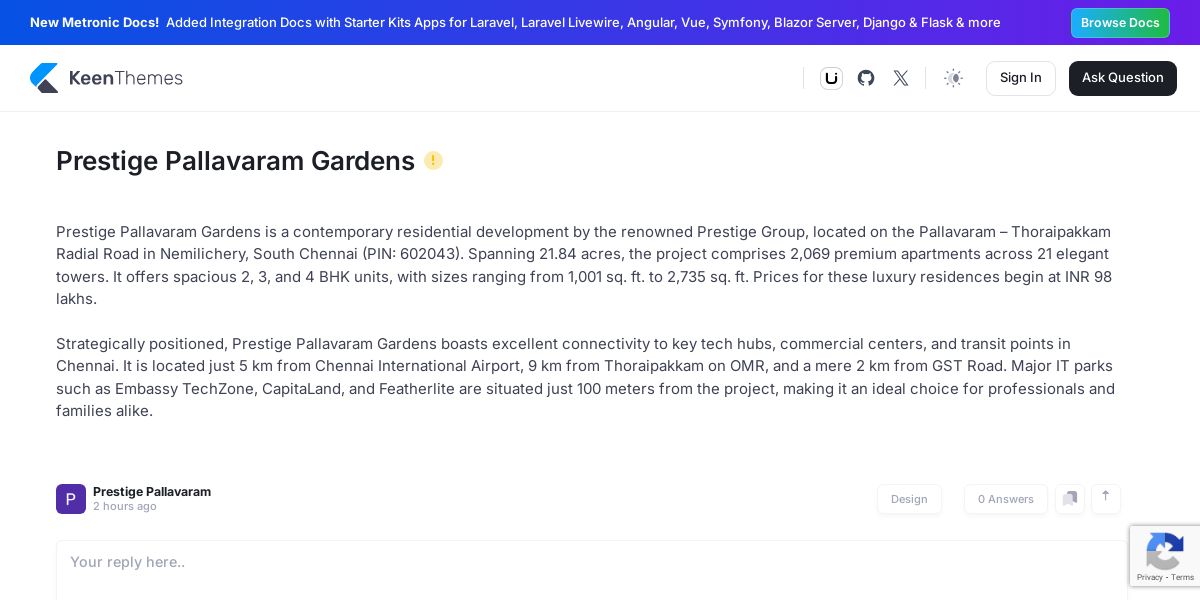Click the reCAPTCHA badge icon
The image size is (1200, 600).
point(1165,551)
